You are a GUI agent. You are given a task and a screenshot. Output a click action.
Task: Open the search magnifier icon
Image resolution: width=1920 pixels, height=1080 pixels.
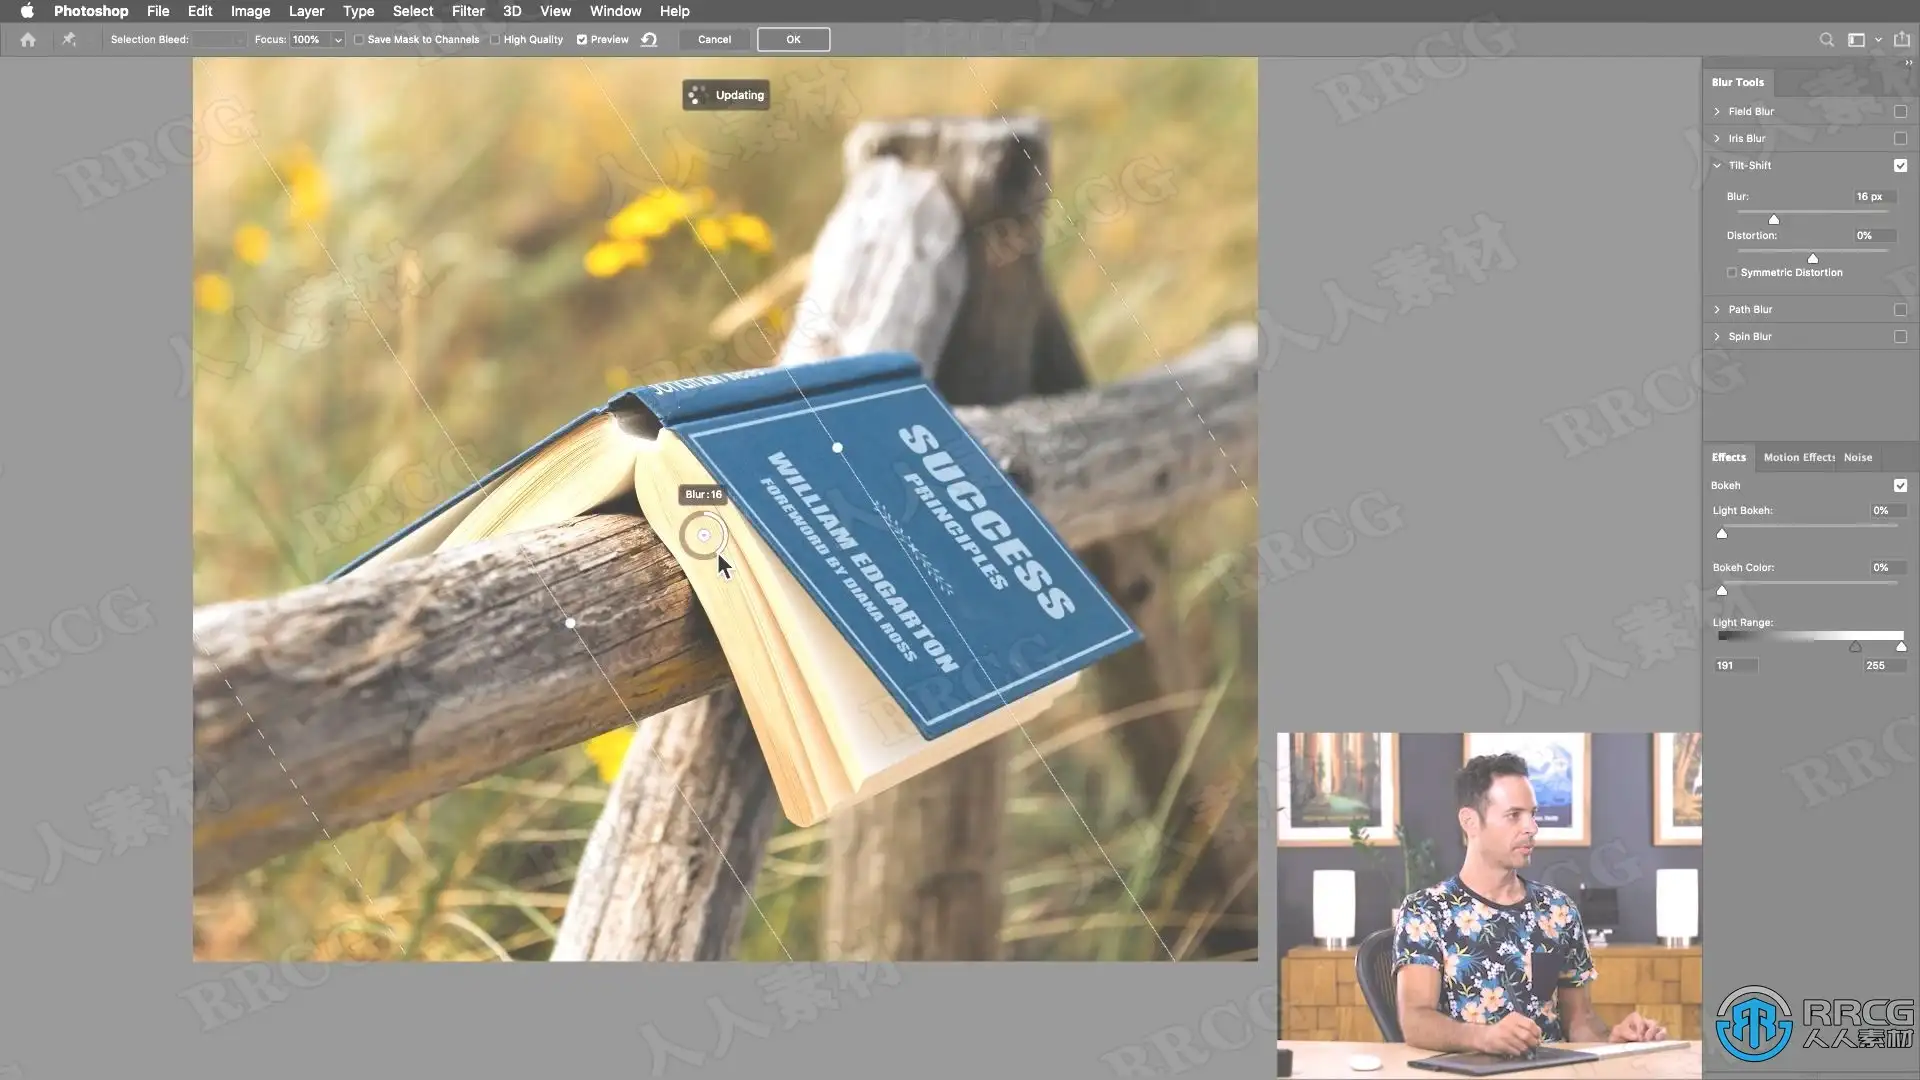[x=1826, y=40]
